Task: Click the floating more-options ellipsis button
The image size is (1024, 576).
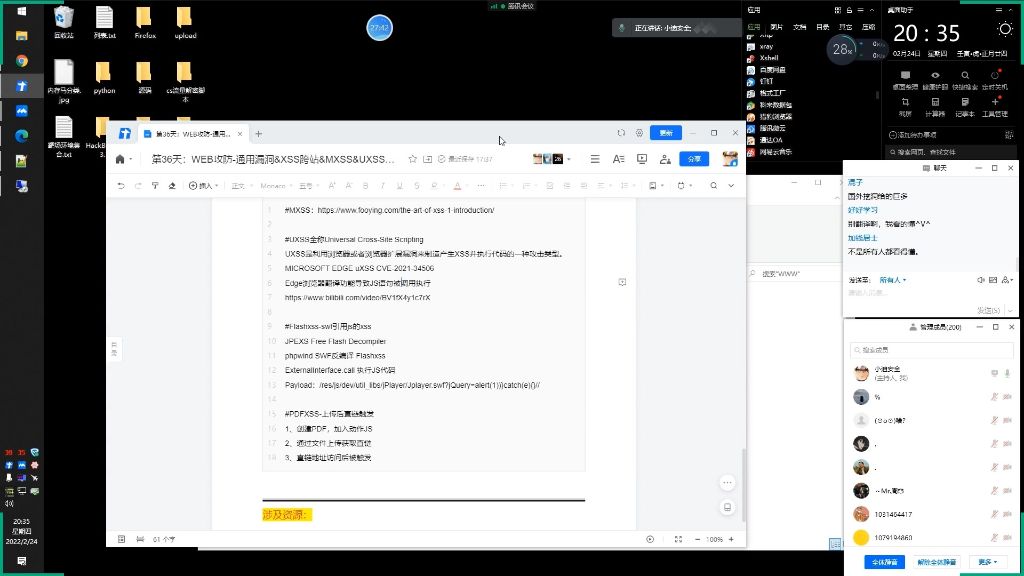Action: point(727,483)
